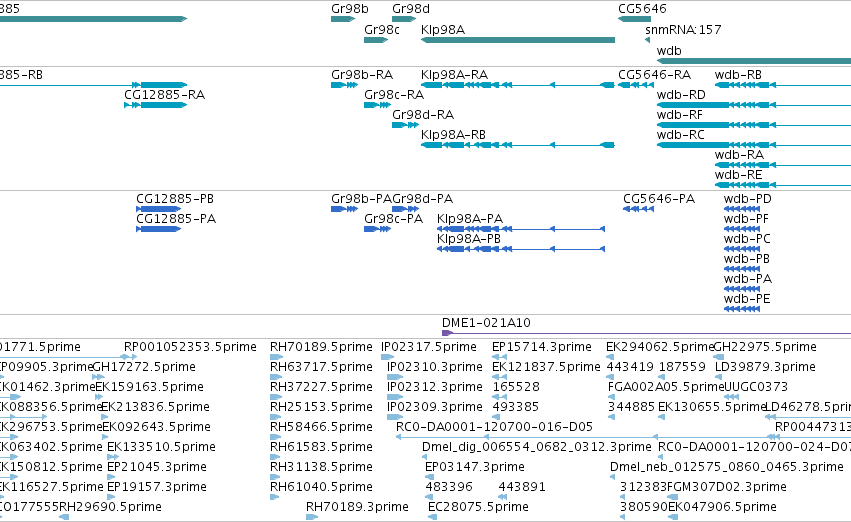Click the wdb-RA transcript label
This screenshot has width=851, height=522.
(x=739, y=155)
